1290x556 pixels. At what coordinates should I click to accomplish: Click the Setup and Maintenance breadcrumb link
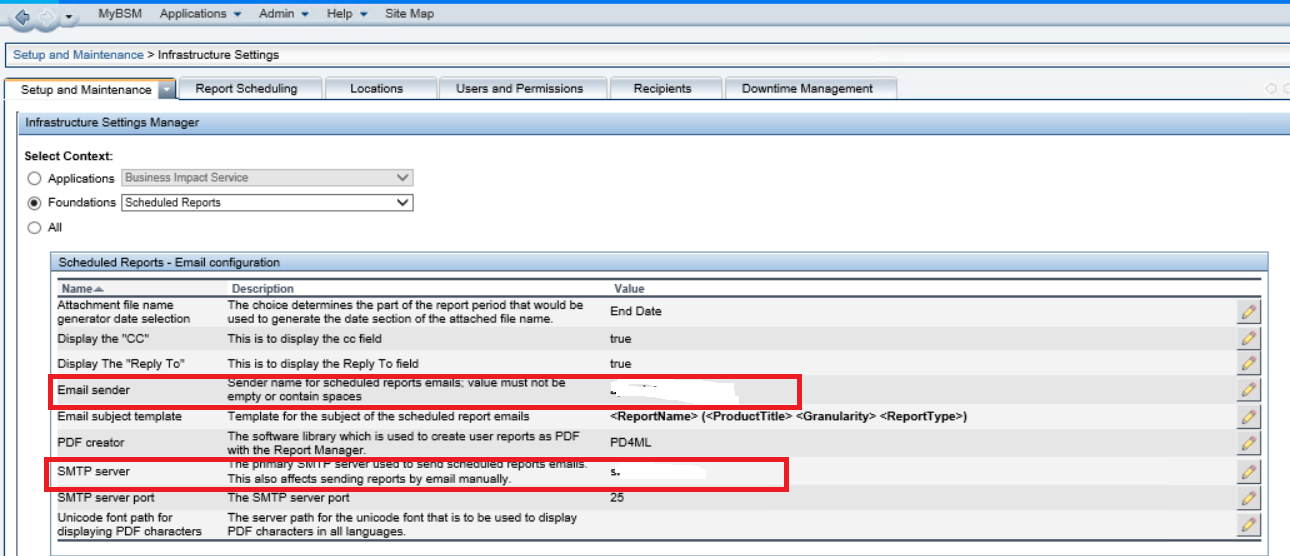(78, 55)
